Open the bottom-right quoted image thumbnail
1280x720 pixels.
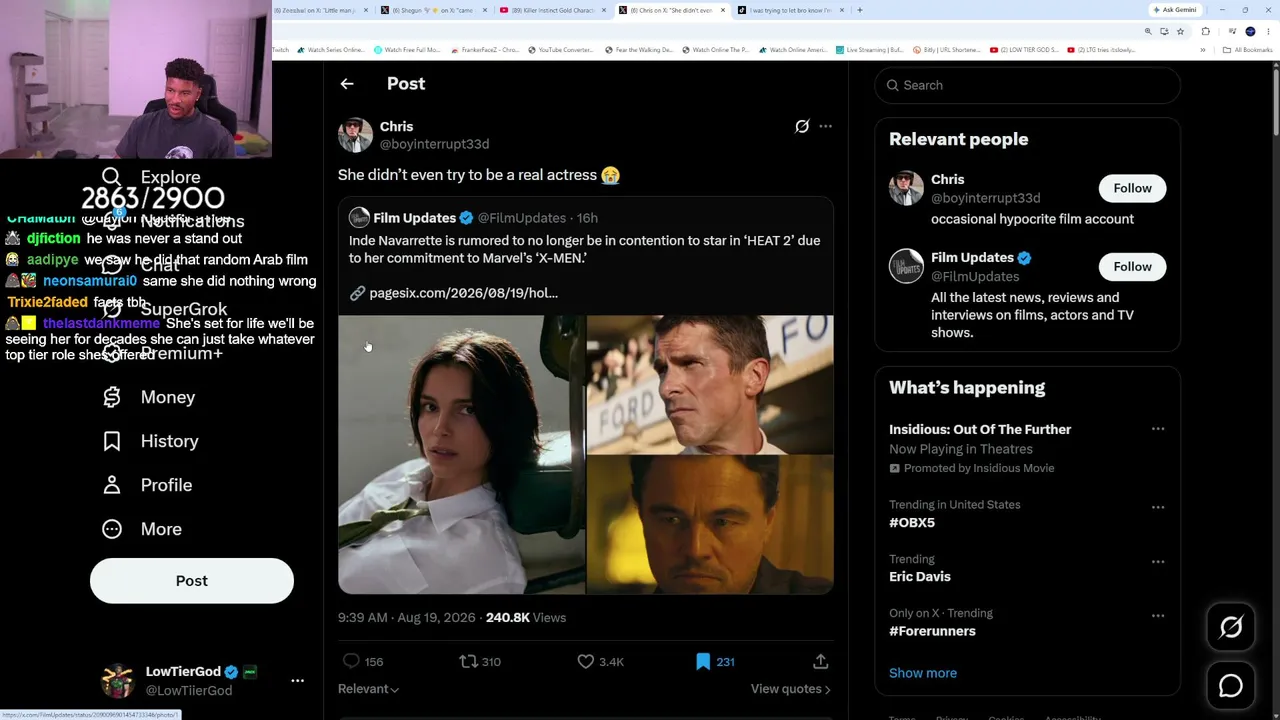coord(710,525)
